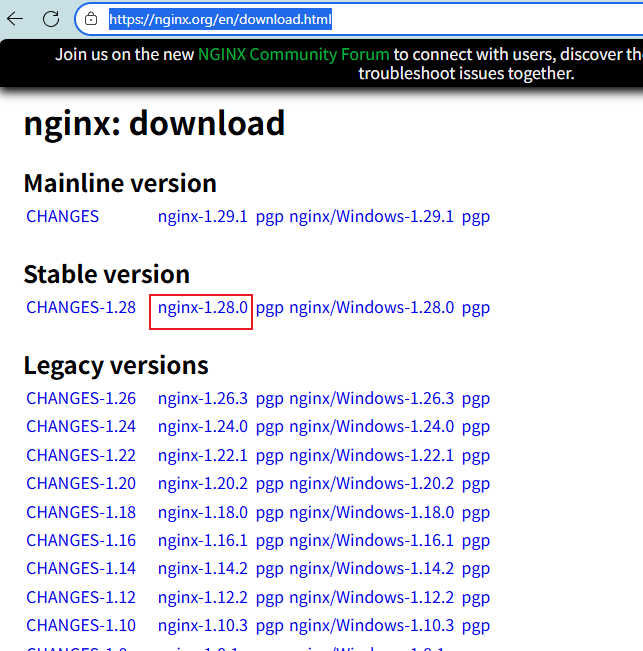Download nginx/Windows-1.28.0
The height and width of the screenshot is (651, 643).
point(372,307)
